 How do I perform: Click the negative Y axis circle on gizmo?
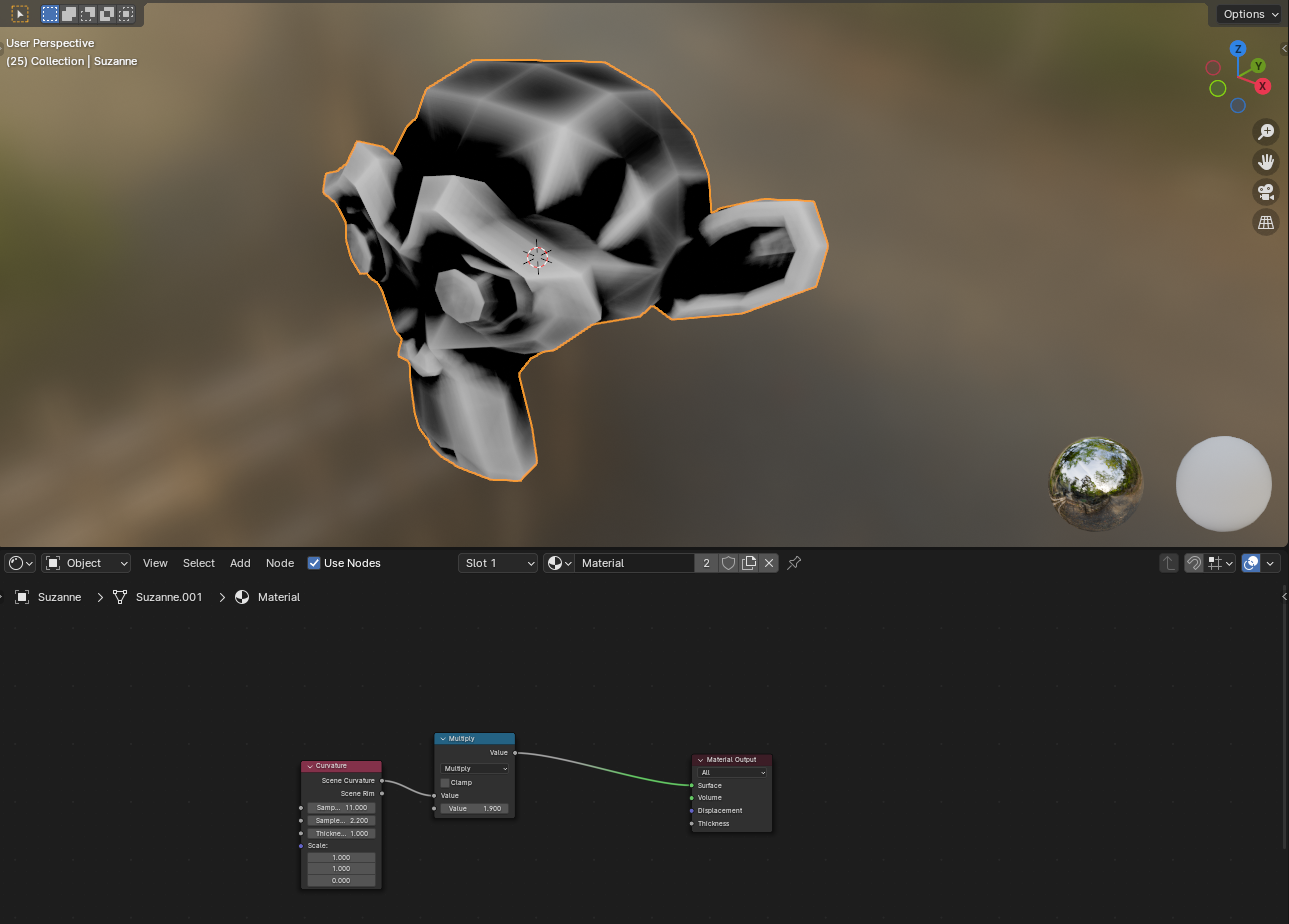[x=1217, y=88]
